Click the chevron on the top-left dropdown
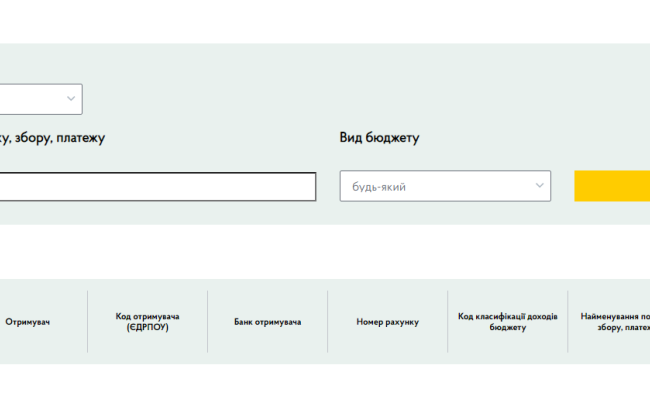Viewport: 650px width, 420px height. (71, 98)
